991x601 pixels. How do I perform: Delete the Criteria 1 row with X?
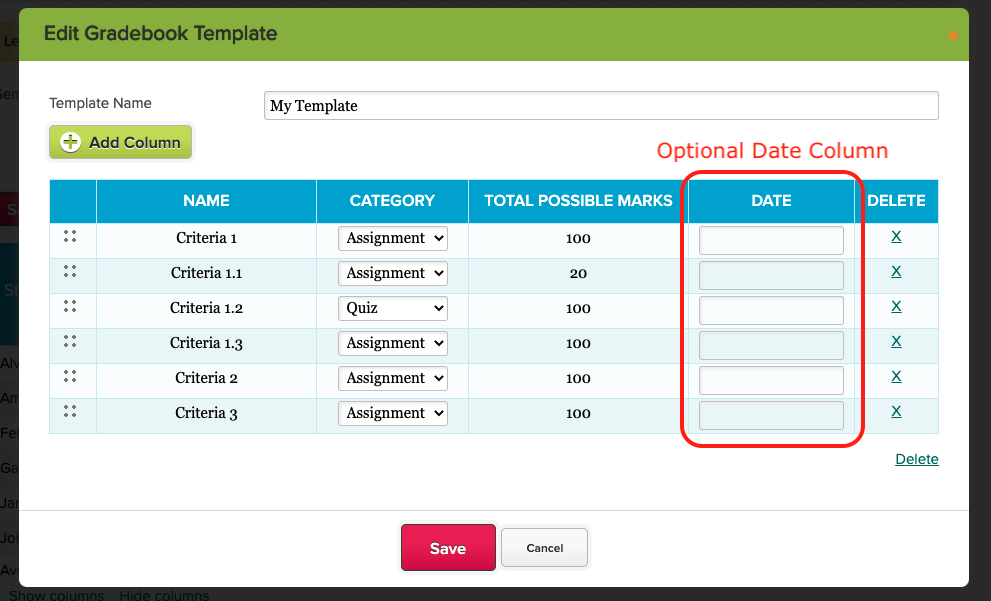(x=896, y=236)
